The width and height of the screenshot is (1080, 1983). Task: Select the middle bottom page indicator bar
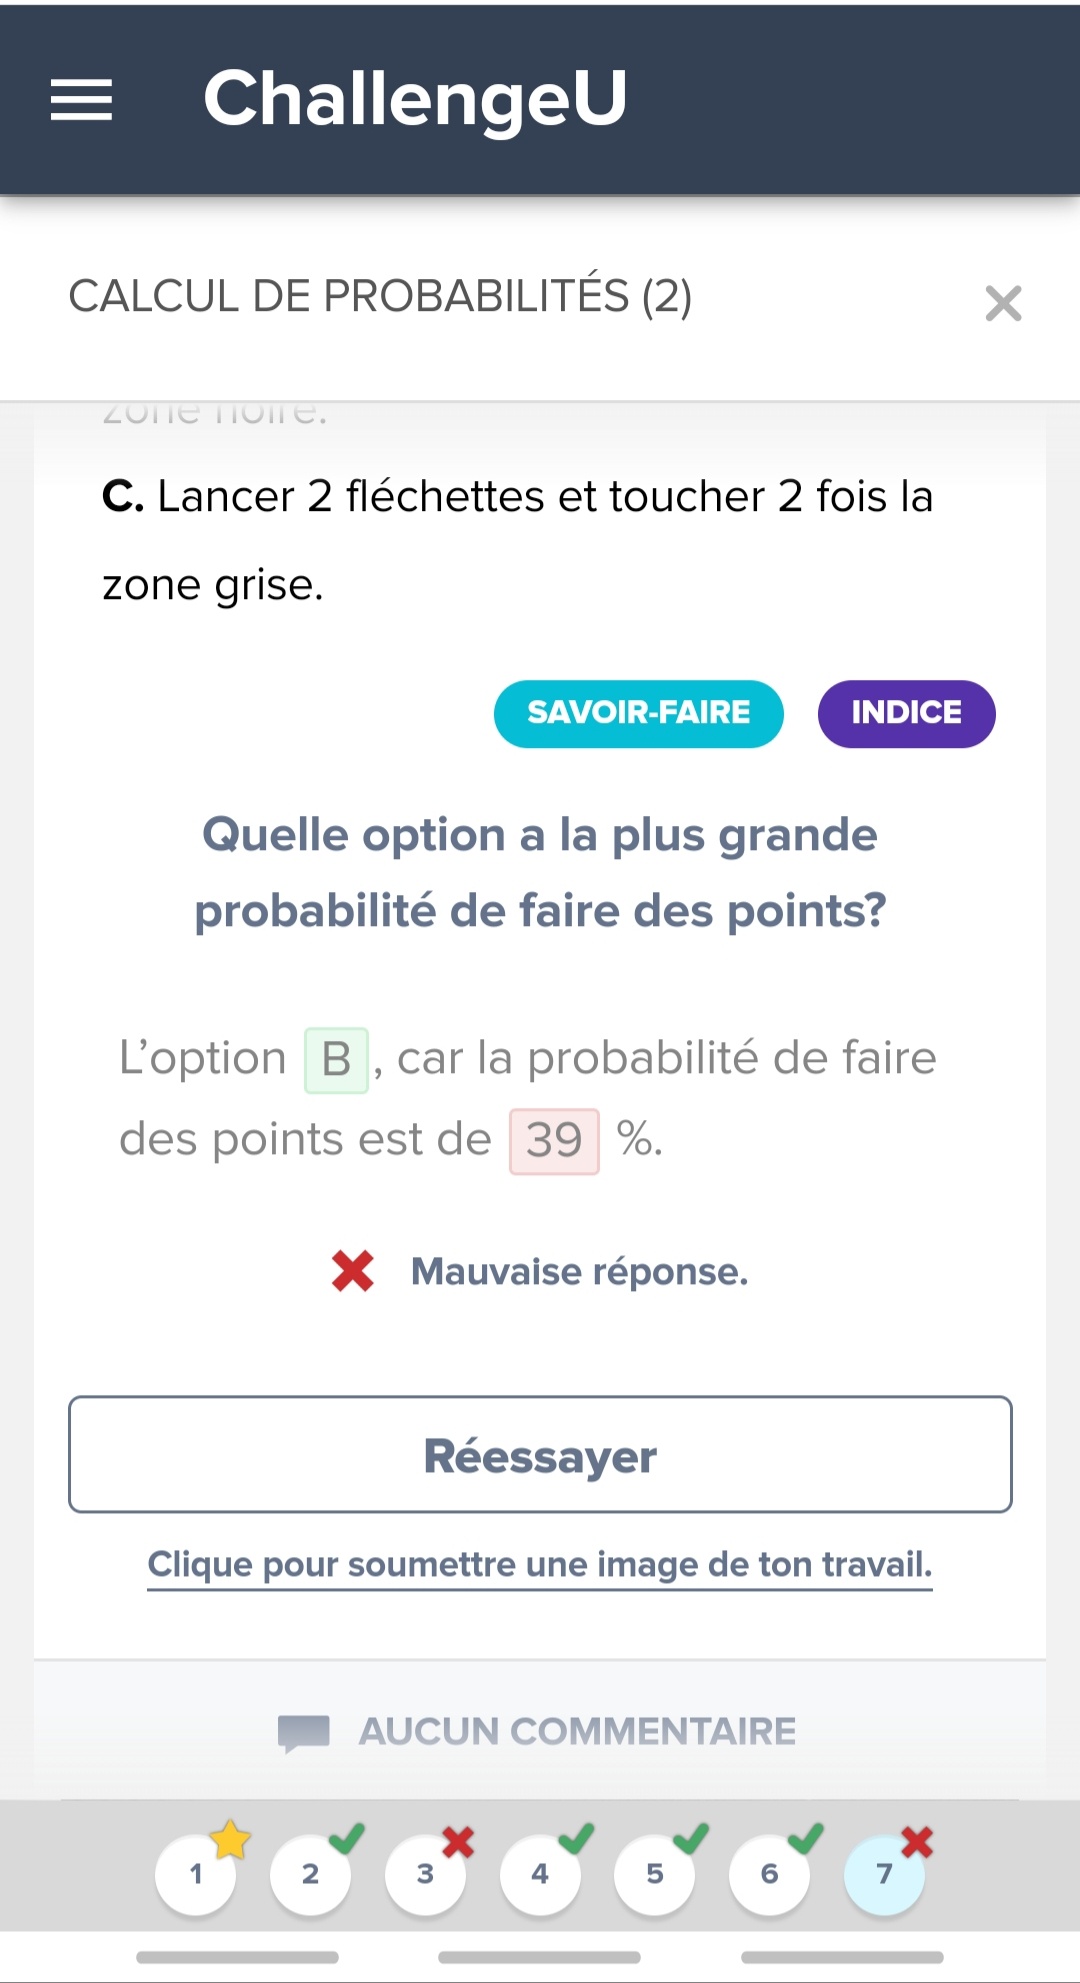point(540,1957)
